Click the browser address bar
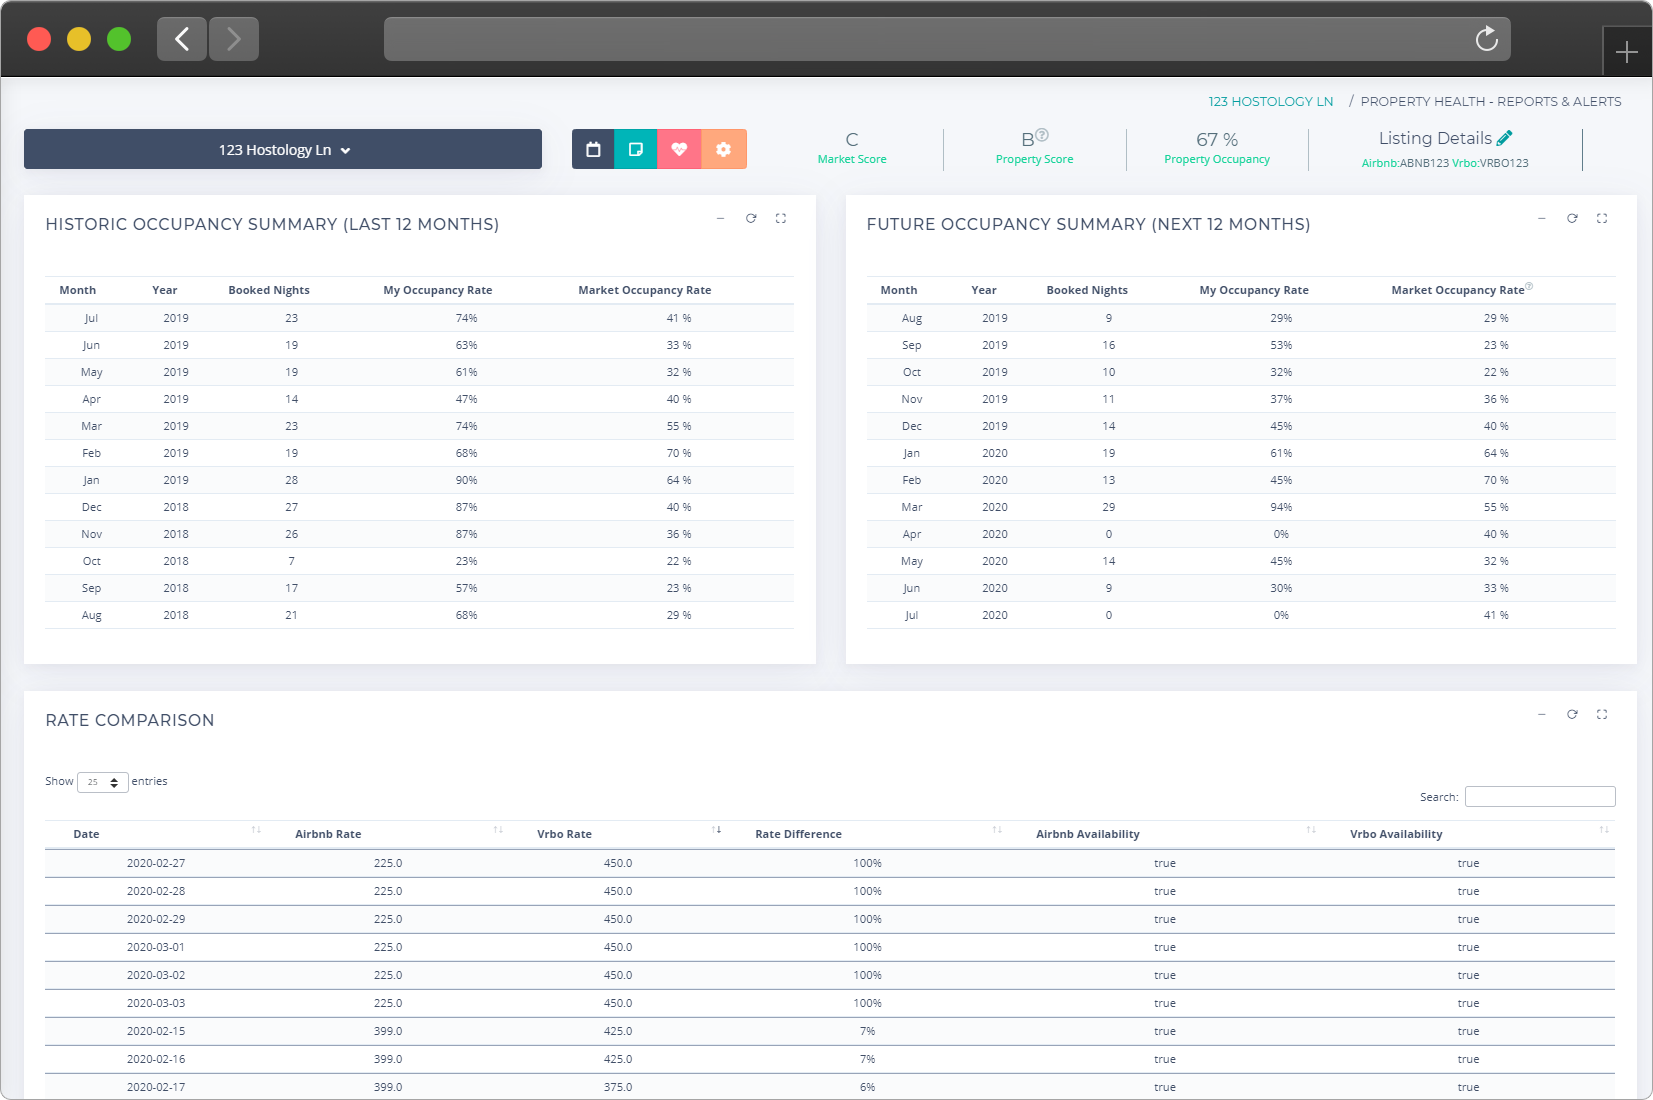The image size is (1653, 1100). (947, 39)
